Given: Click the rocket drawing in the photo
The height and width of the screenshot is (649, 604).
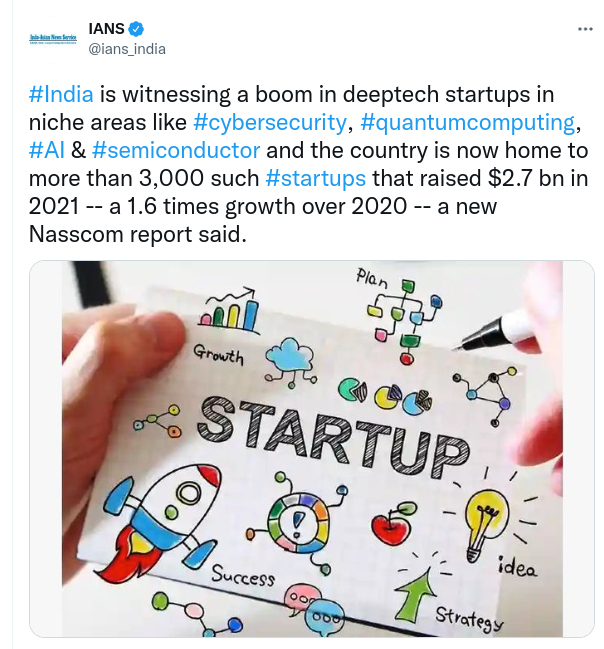Looking at the screenshot, I should [x=159, y=522].
